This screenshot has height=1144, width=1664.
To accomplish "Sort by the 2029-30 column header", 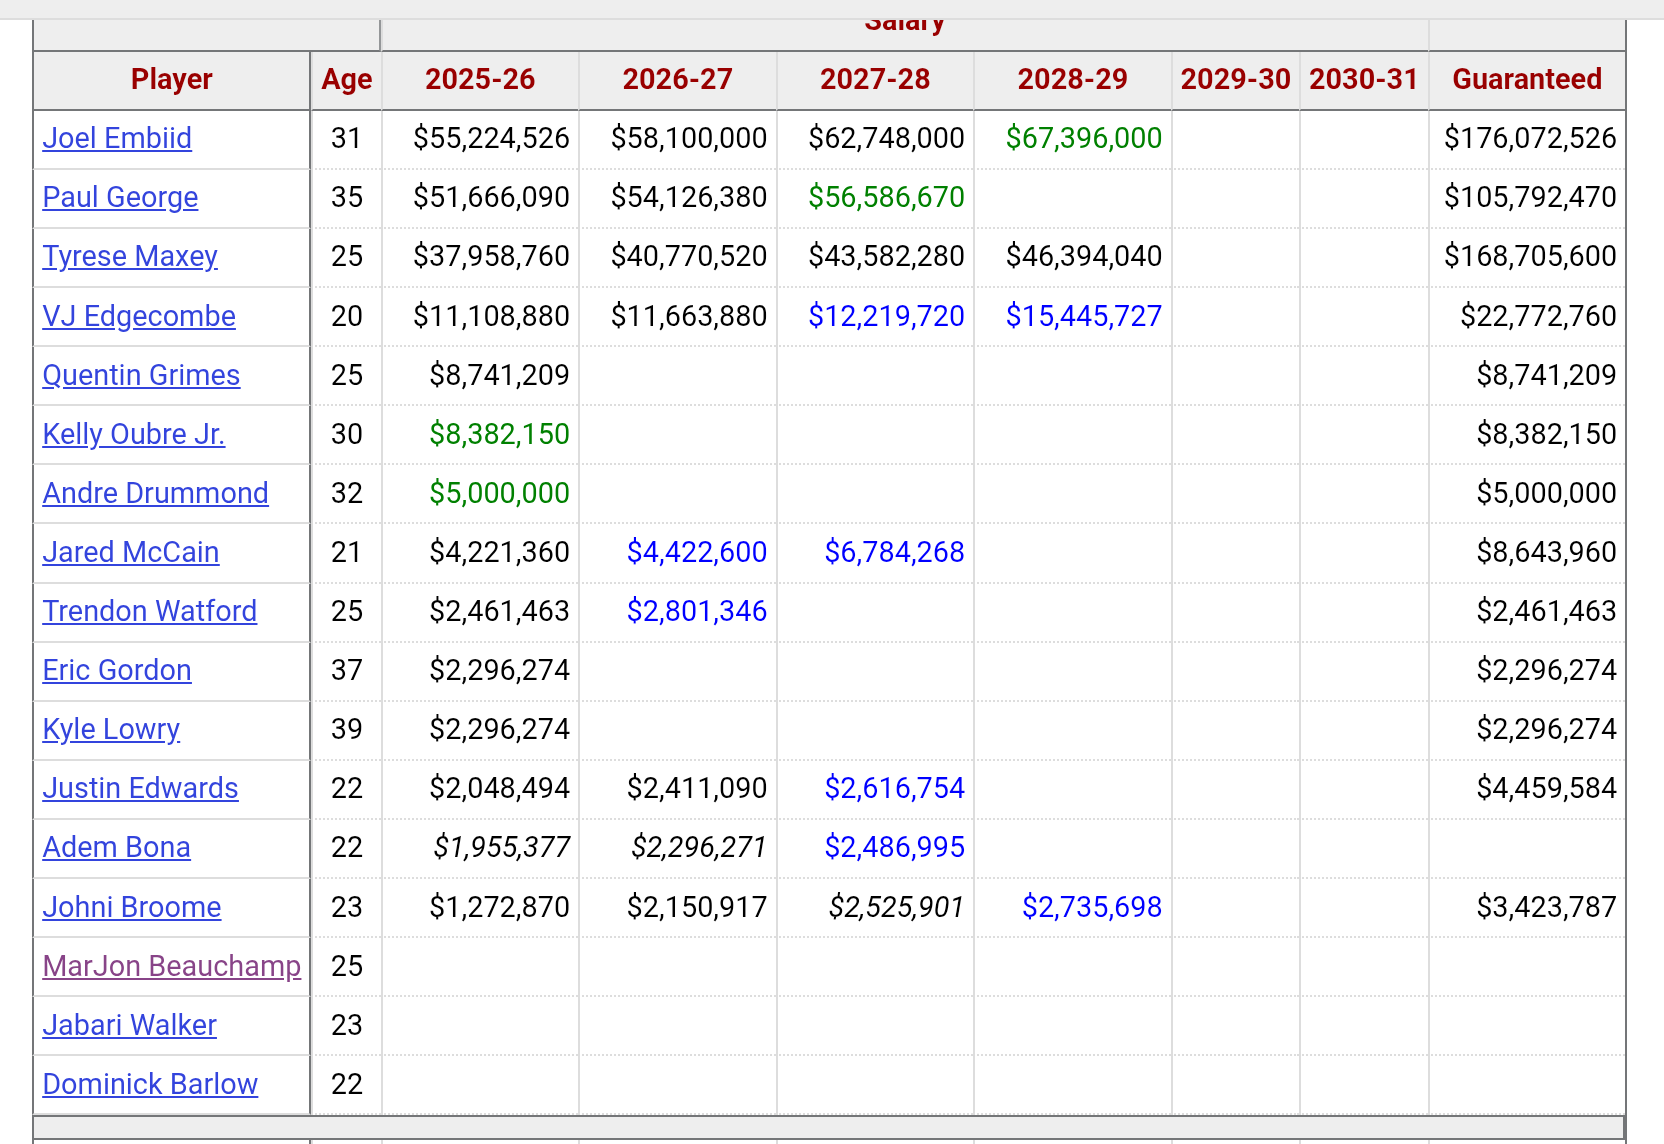I will 1236,79.
